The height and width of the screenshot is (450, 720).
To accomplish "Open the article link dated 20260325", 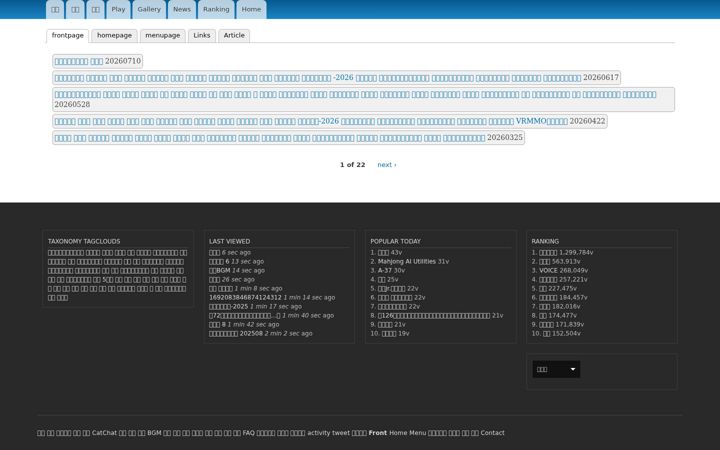I will (270, 138).
